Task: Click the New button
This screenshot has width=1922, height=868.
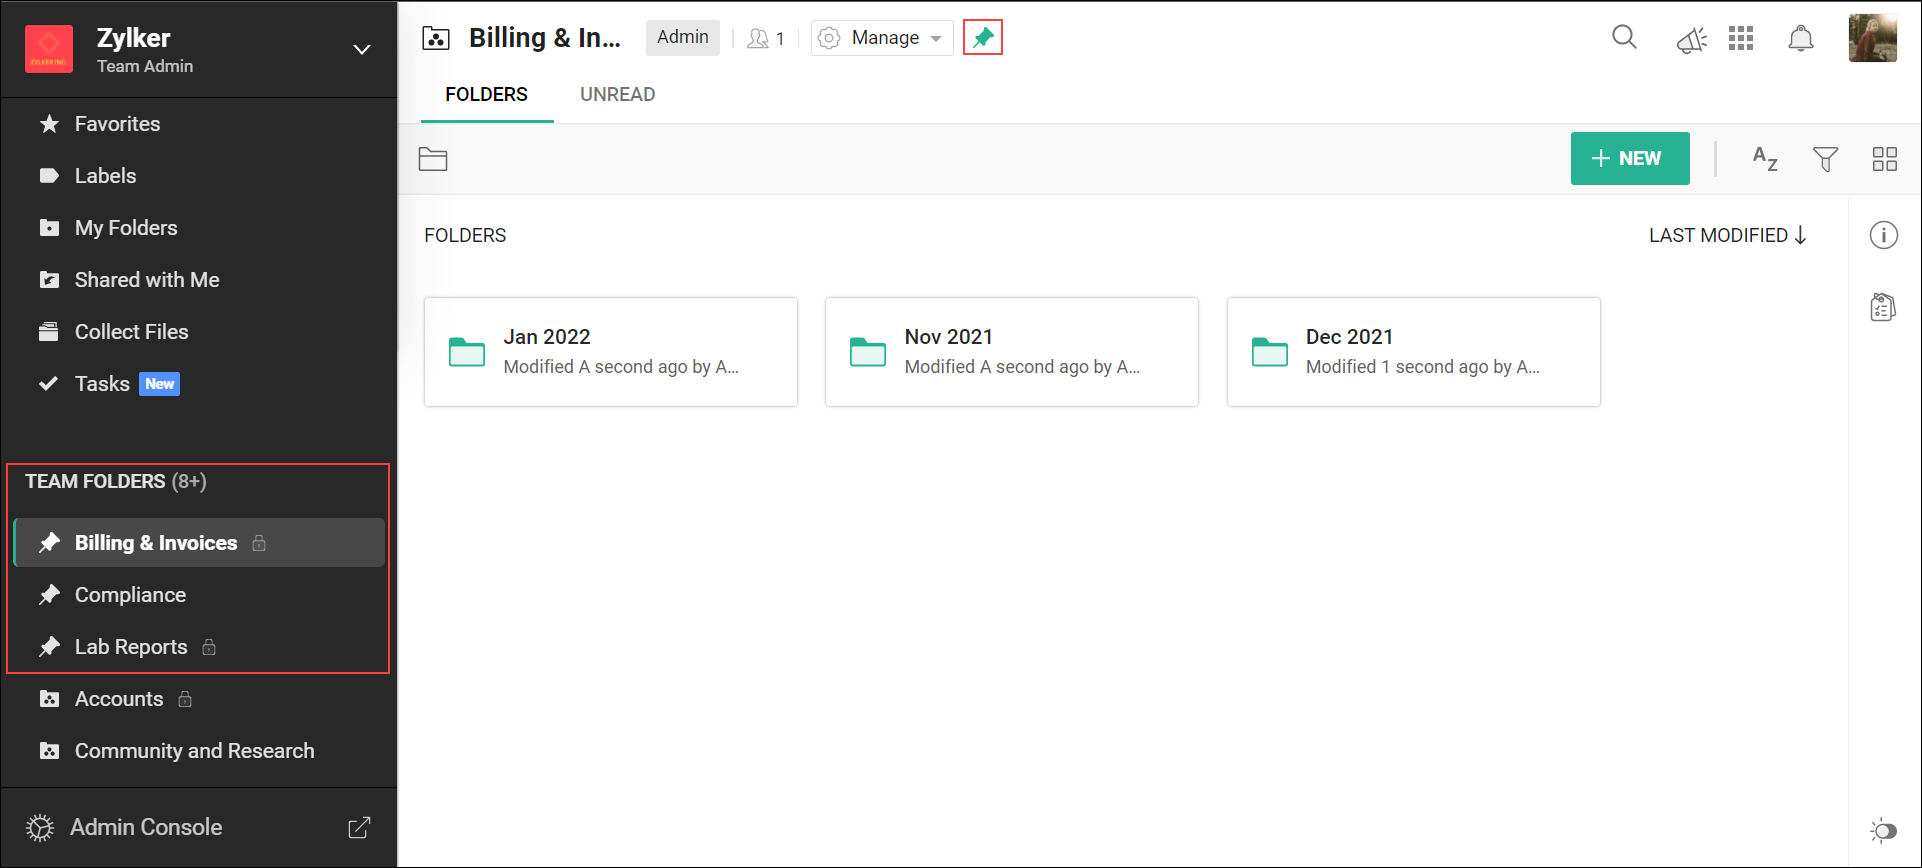Action: pyautogui.click(x=1629, y=159)
